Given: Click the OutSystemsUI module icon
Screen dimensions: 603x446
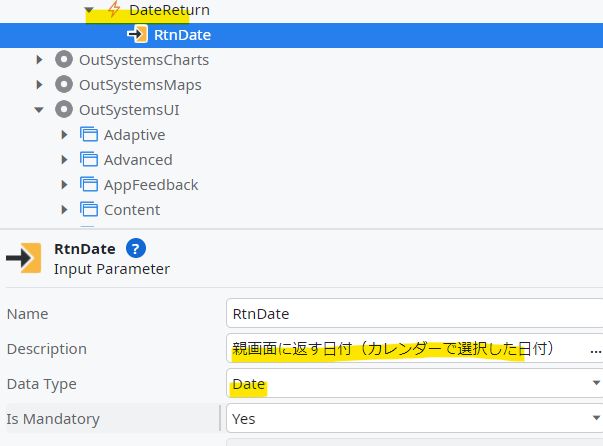Looking at the screenshot, I should (64, 110).
